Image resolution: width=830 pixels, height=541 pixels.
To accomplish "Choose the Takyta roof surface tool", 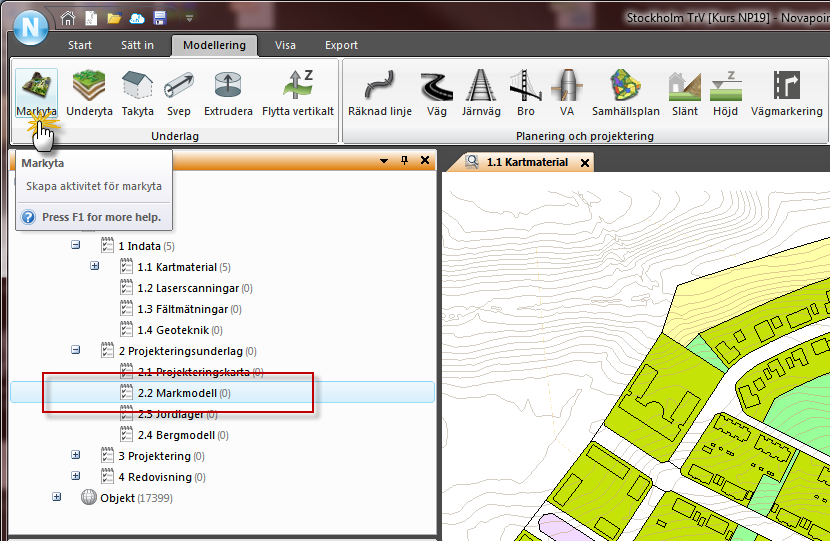I will [x=138, y=92].
